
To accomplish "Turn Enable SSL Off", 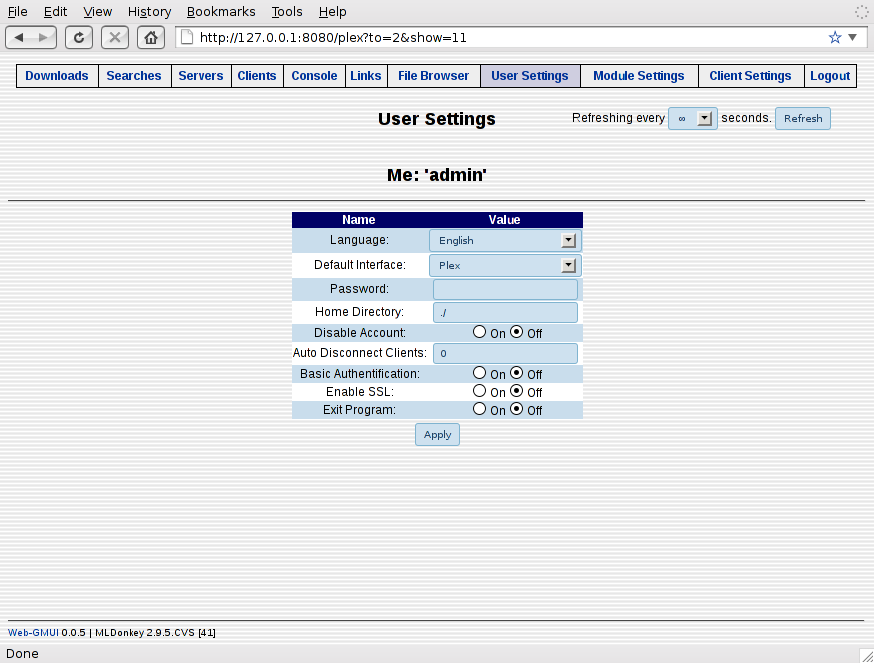I will coord(517,391).
